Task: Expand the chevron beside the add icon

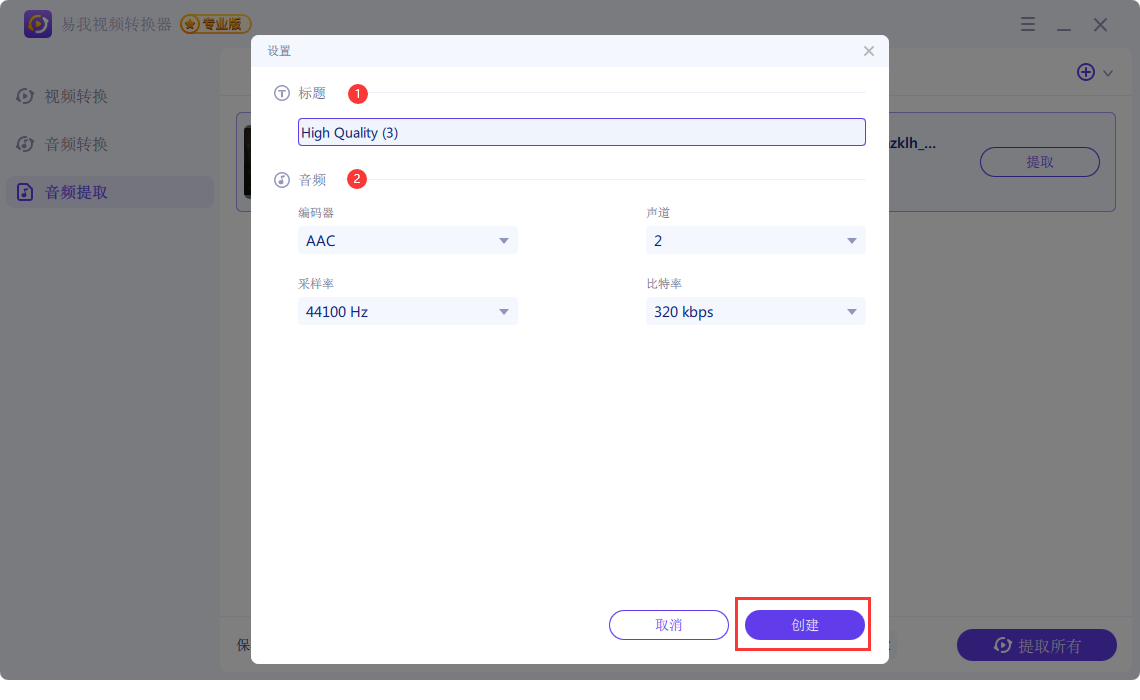Action: (1108, 73)
